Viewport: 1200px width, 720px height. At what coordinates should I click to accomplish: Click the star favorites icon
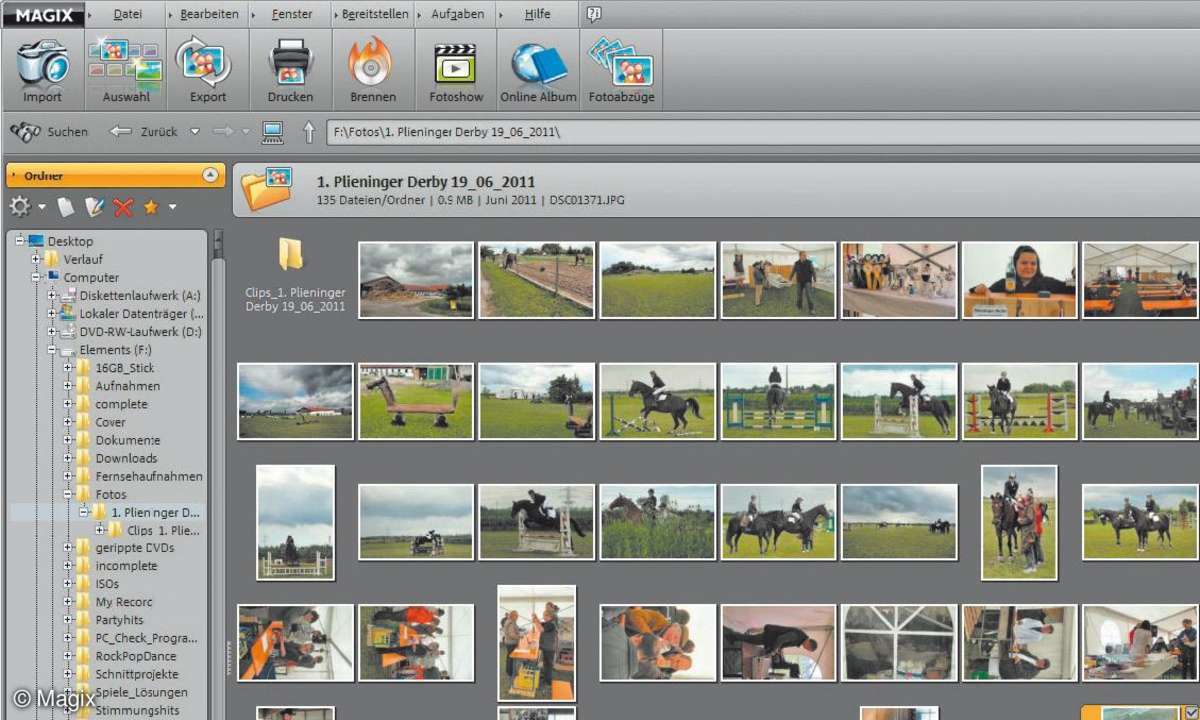pyautogui.click(x=151, y=207)
